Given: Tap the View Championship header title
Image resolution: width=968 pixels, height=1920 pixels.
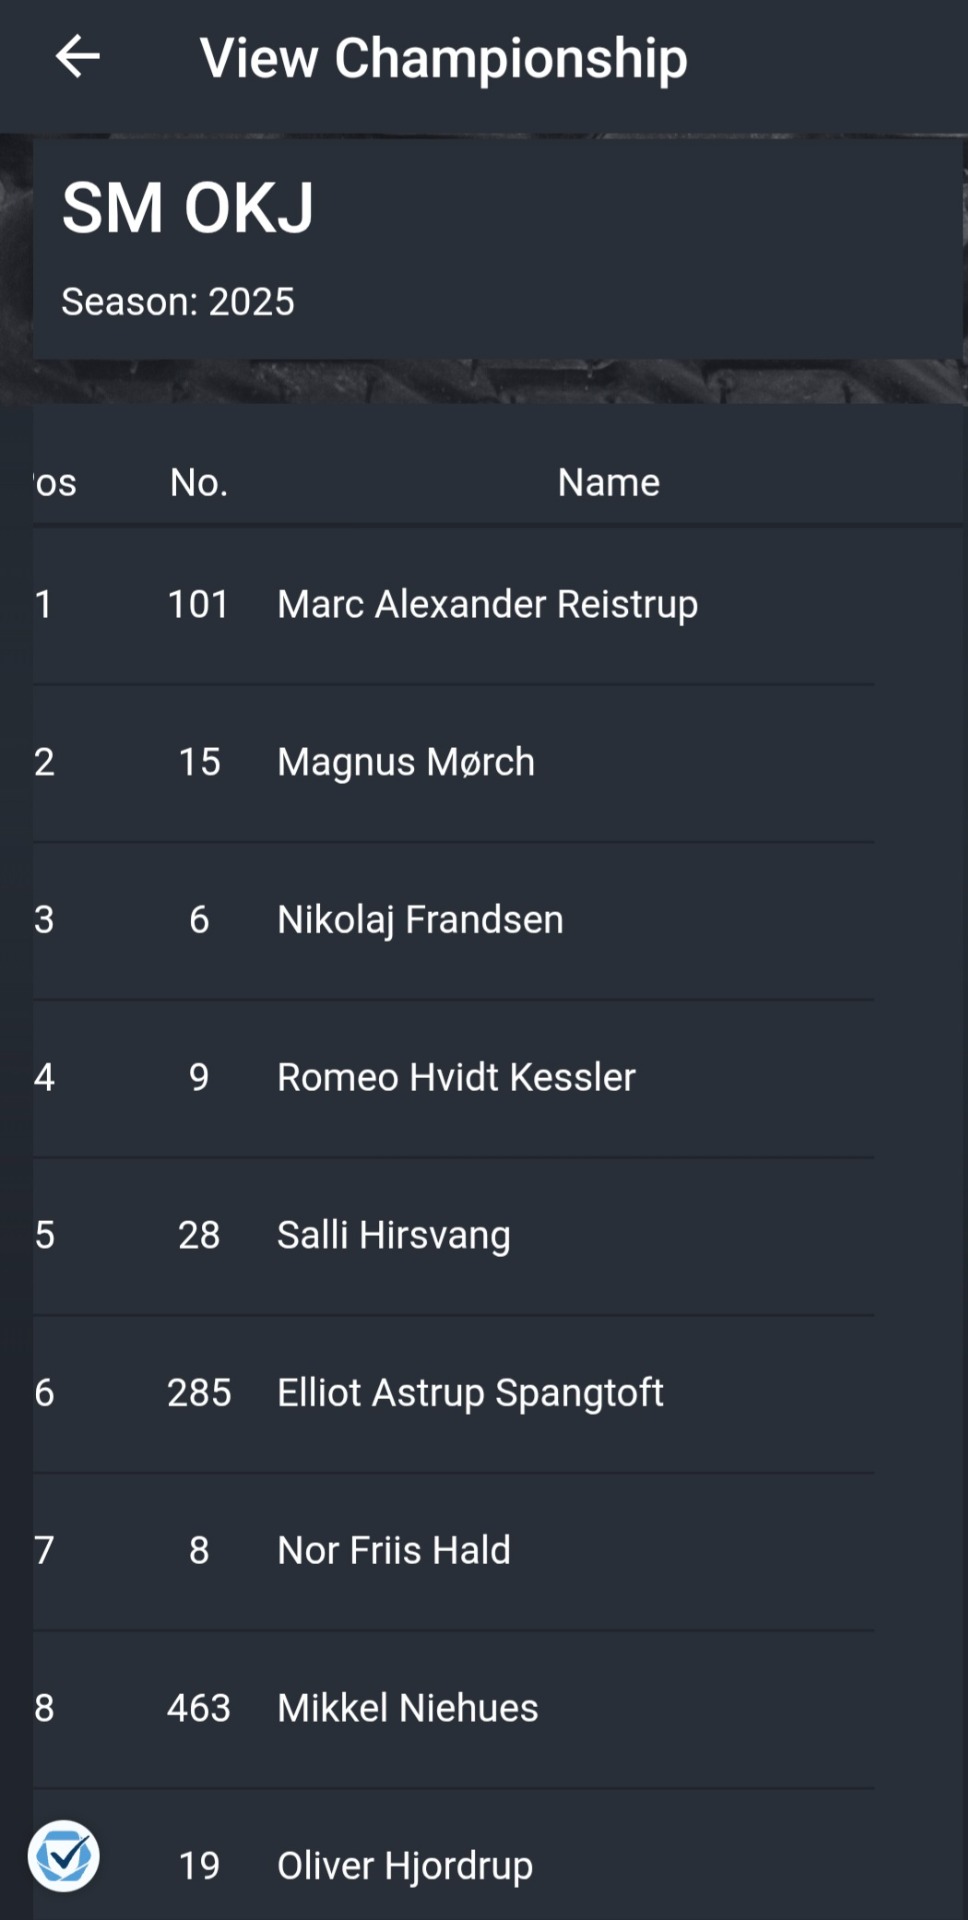Looking at the screenshot, I should 443,58.
